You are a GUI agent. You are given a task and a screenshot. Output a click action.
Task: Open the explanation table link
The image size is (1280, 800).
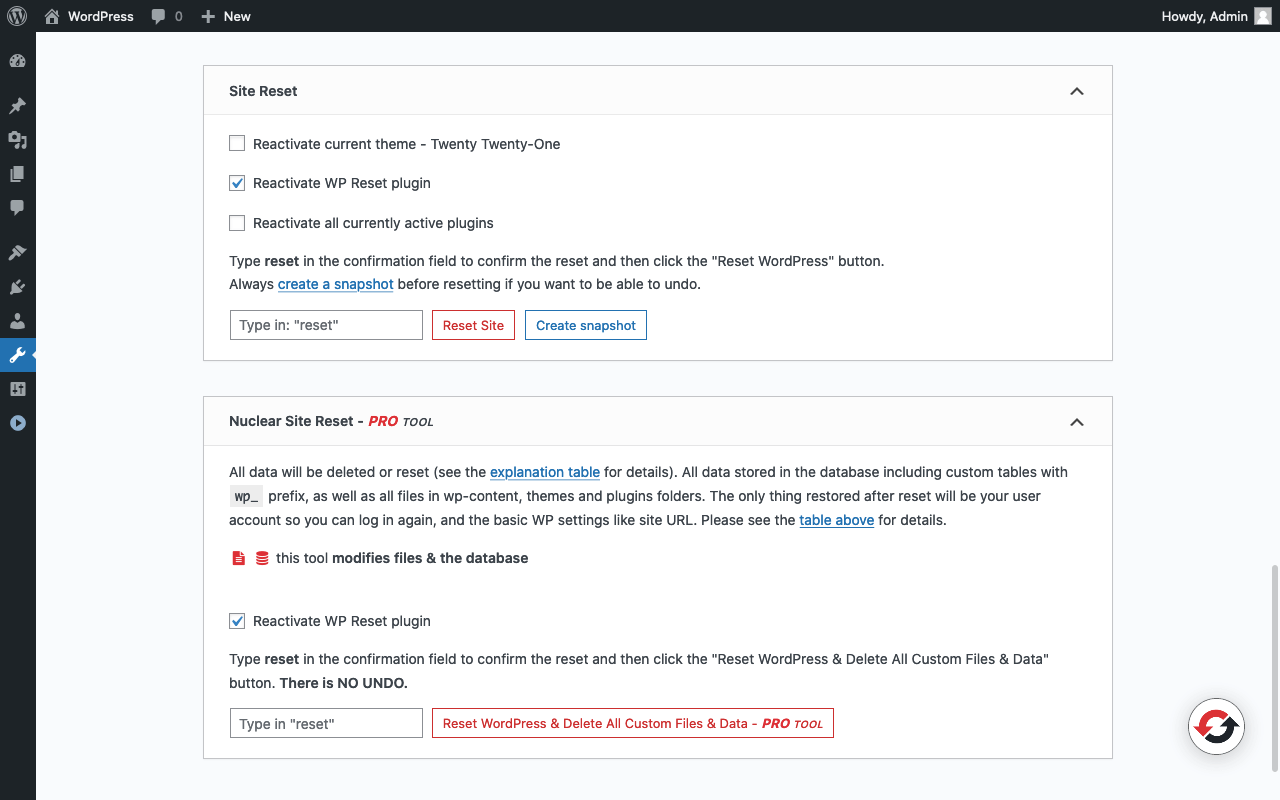(x=545, y=472)
